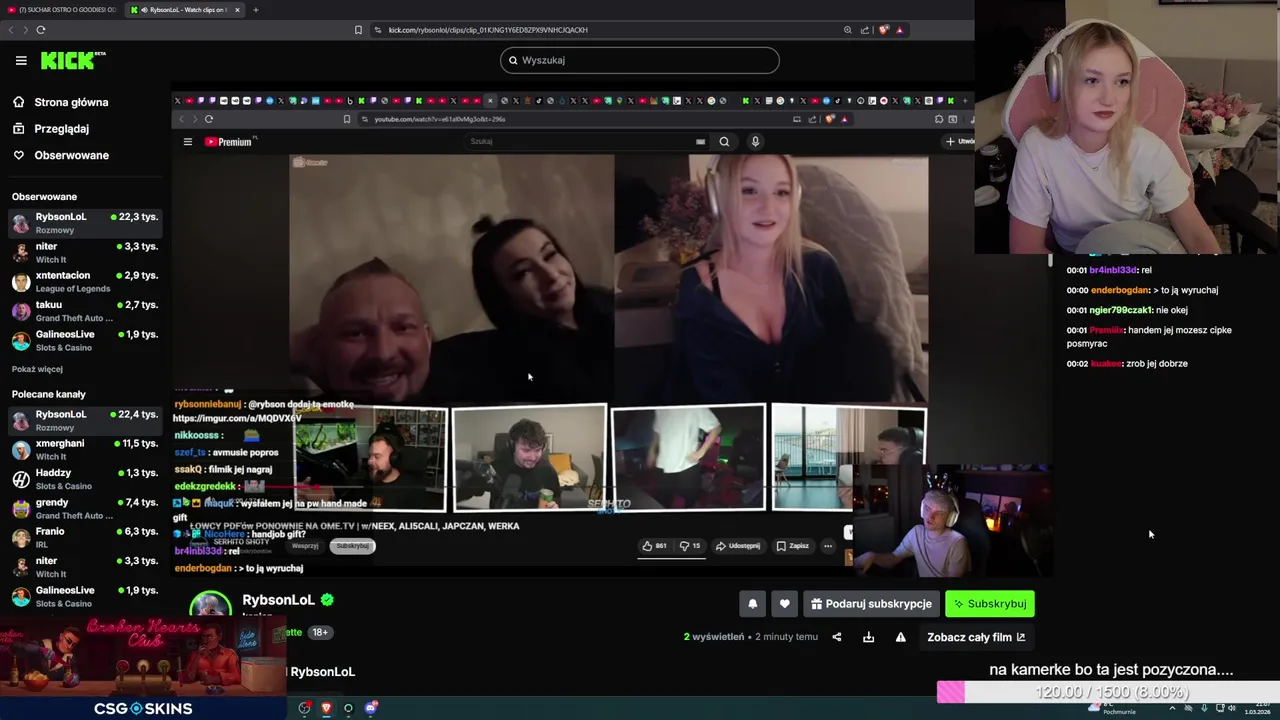Image resolution: width=1280 pixels, height=720 pixels.
Task: Expand Pokaż więcej followed channels
Action: (x=37, y=369)
